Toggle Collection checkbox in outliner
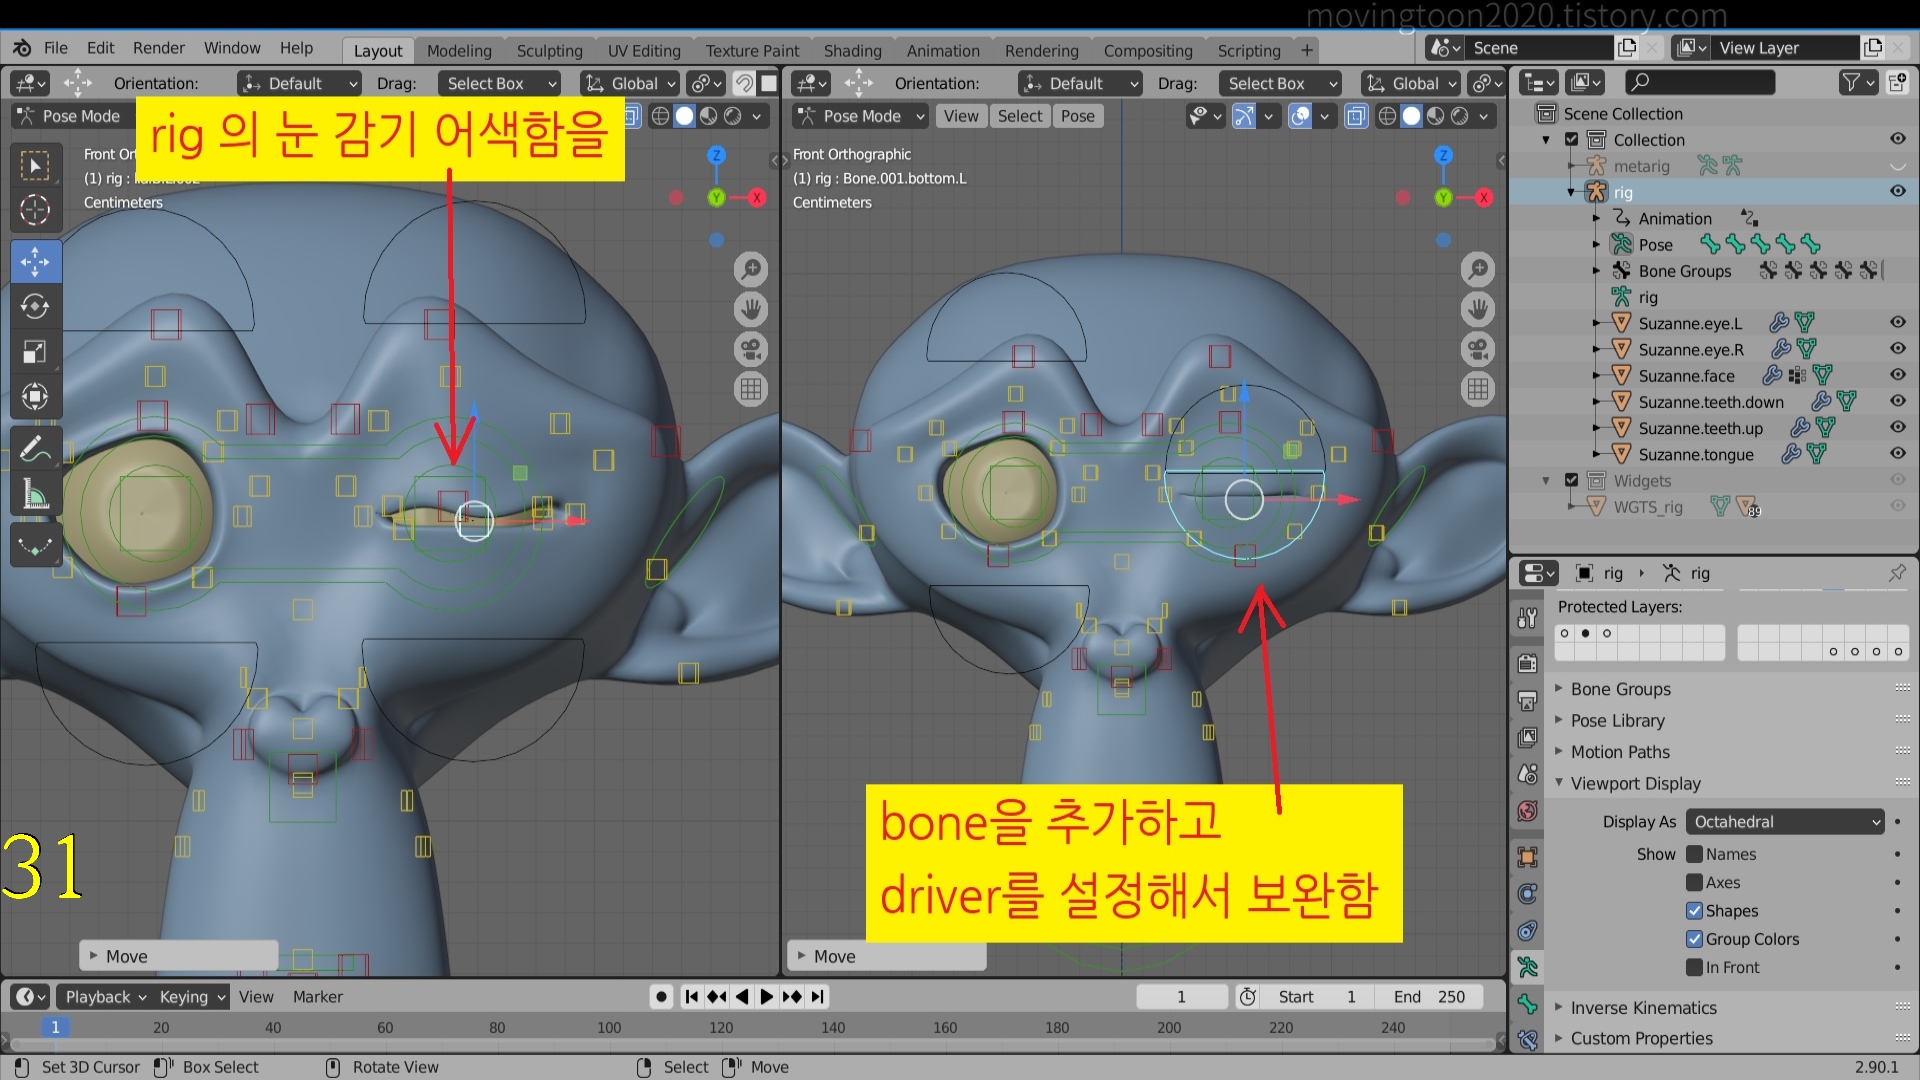The image size is (1920, 1080). coord(1571,140)
